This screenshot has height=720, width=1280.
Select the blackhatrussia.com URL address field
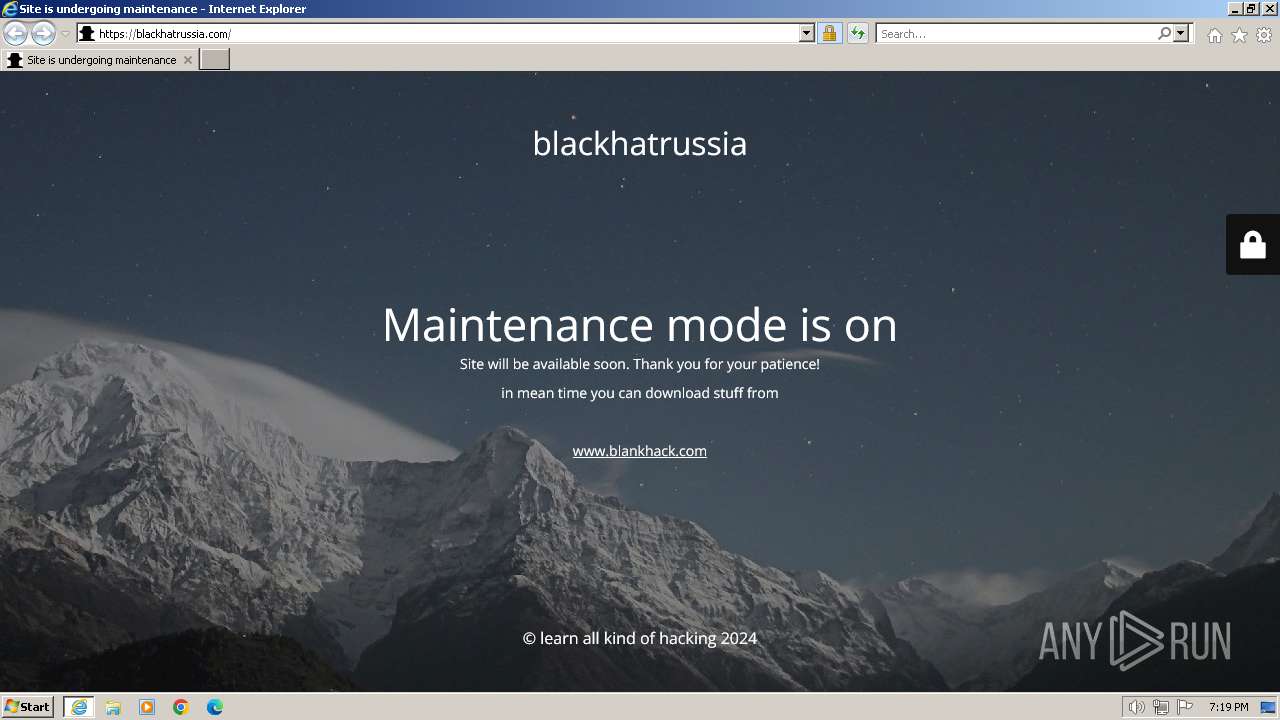tap(447, 33)
